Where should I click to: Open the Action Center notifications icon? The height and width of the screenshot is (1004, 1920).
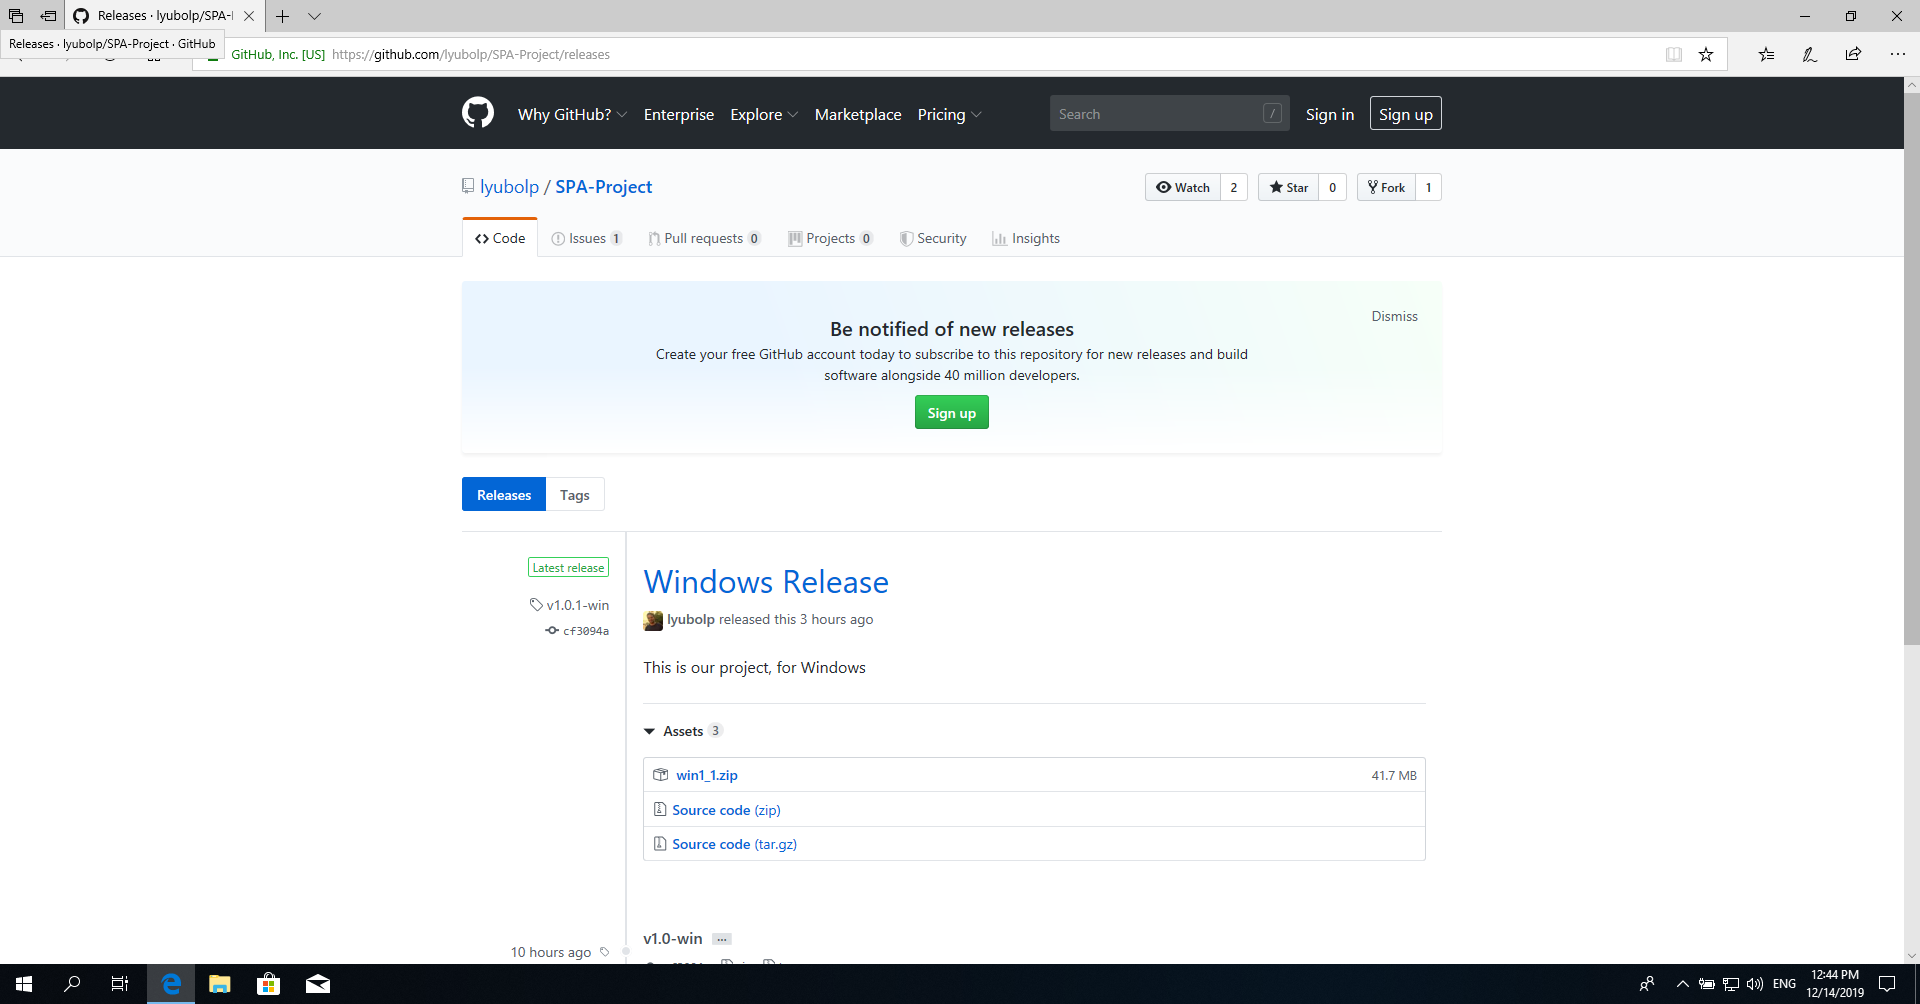(x=1887, y=984)
